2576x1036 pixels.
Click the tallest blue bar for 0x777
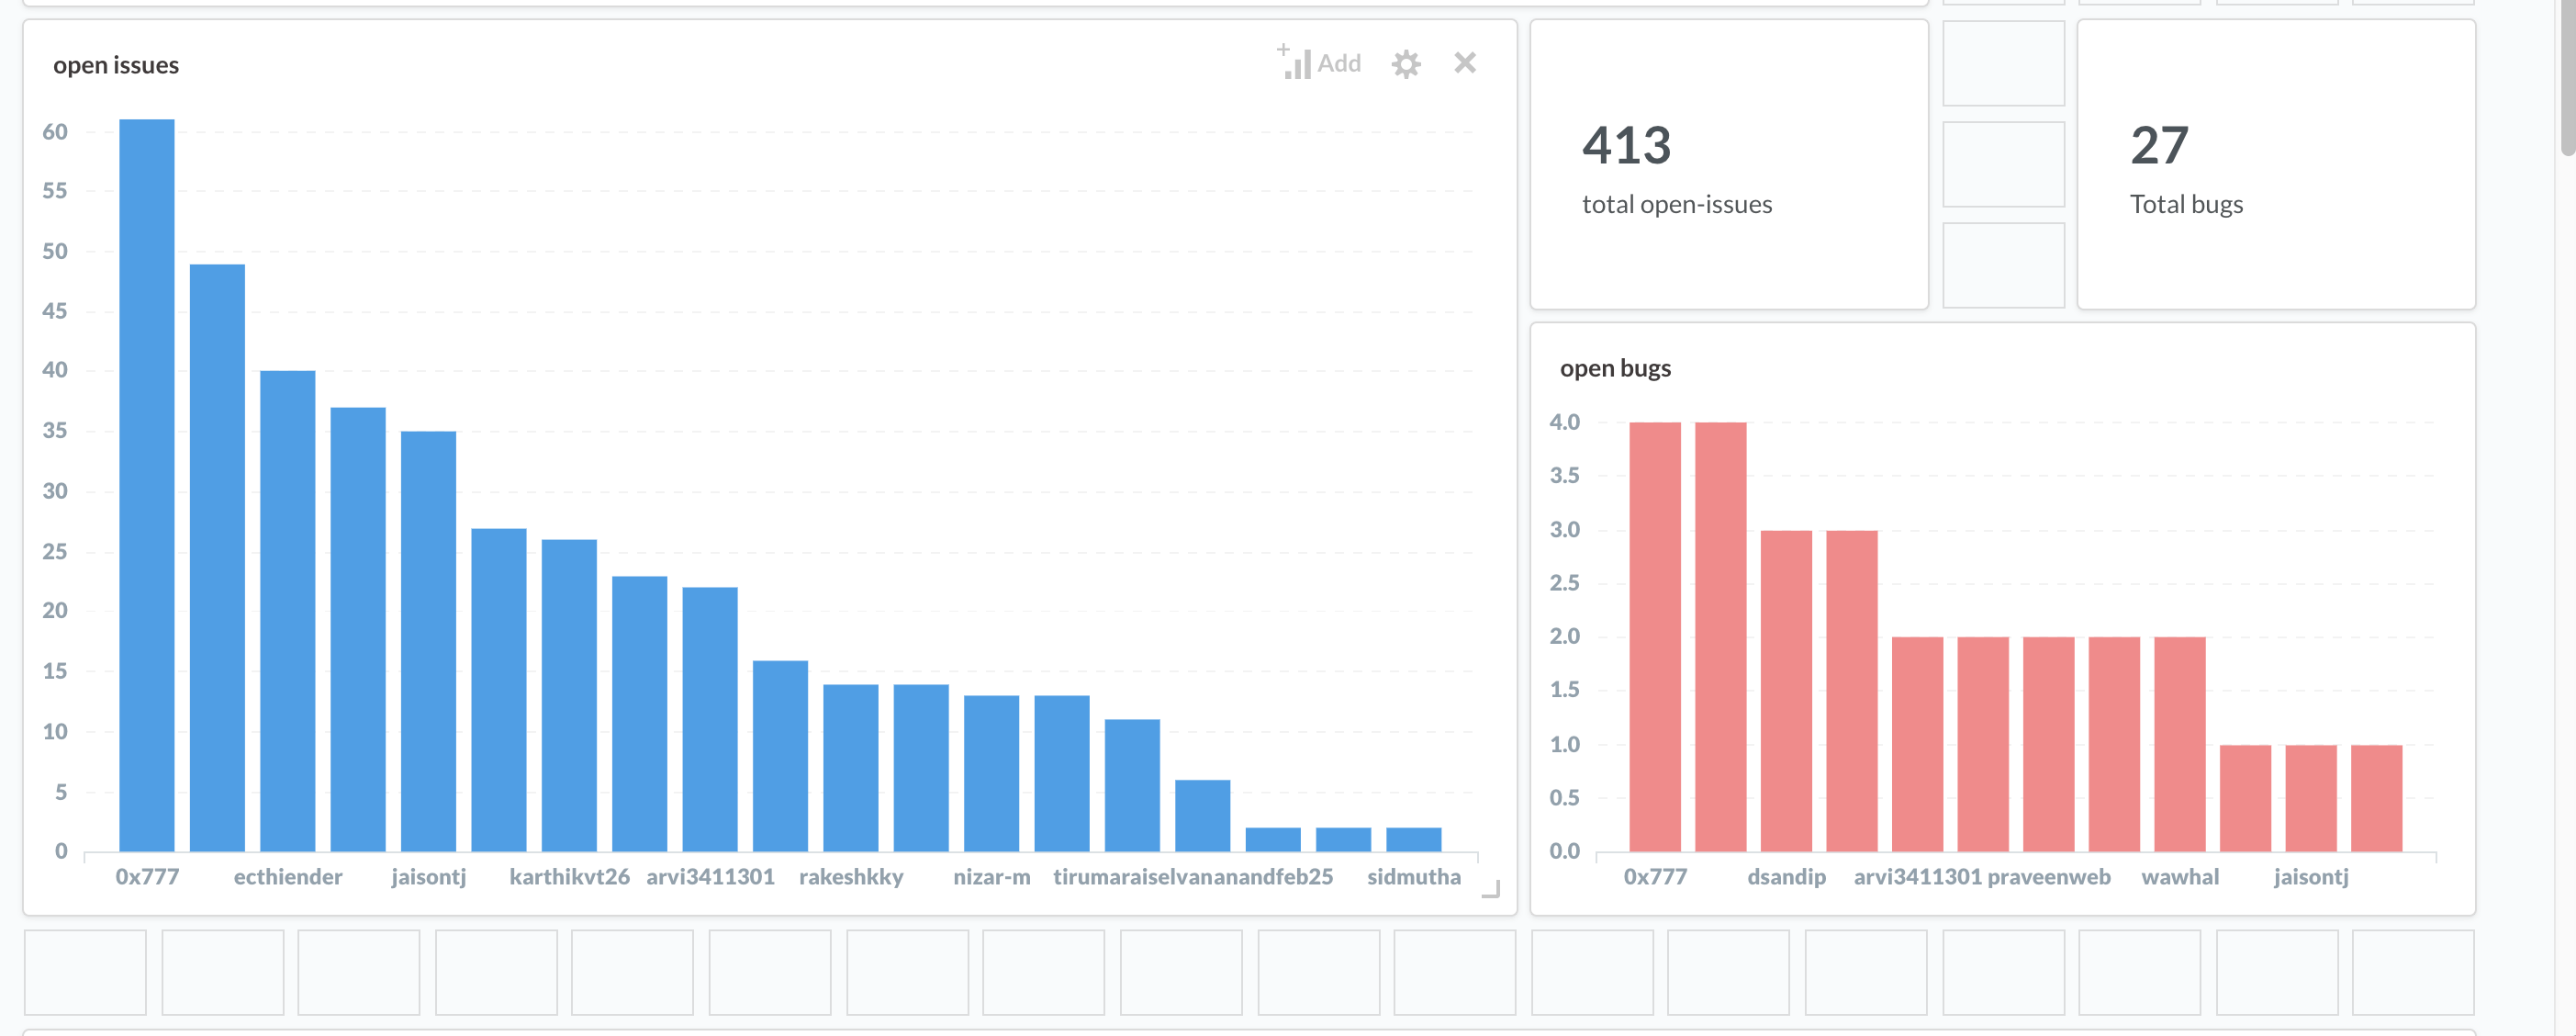tap(147, 484)
